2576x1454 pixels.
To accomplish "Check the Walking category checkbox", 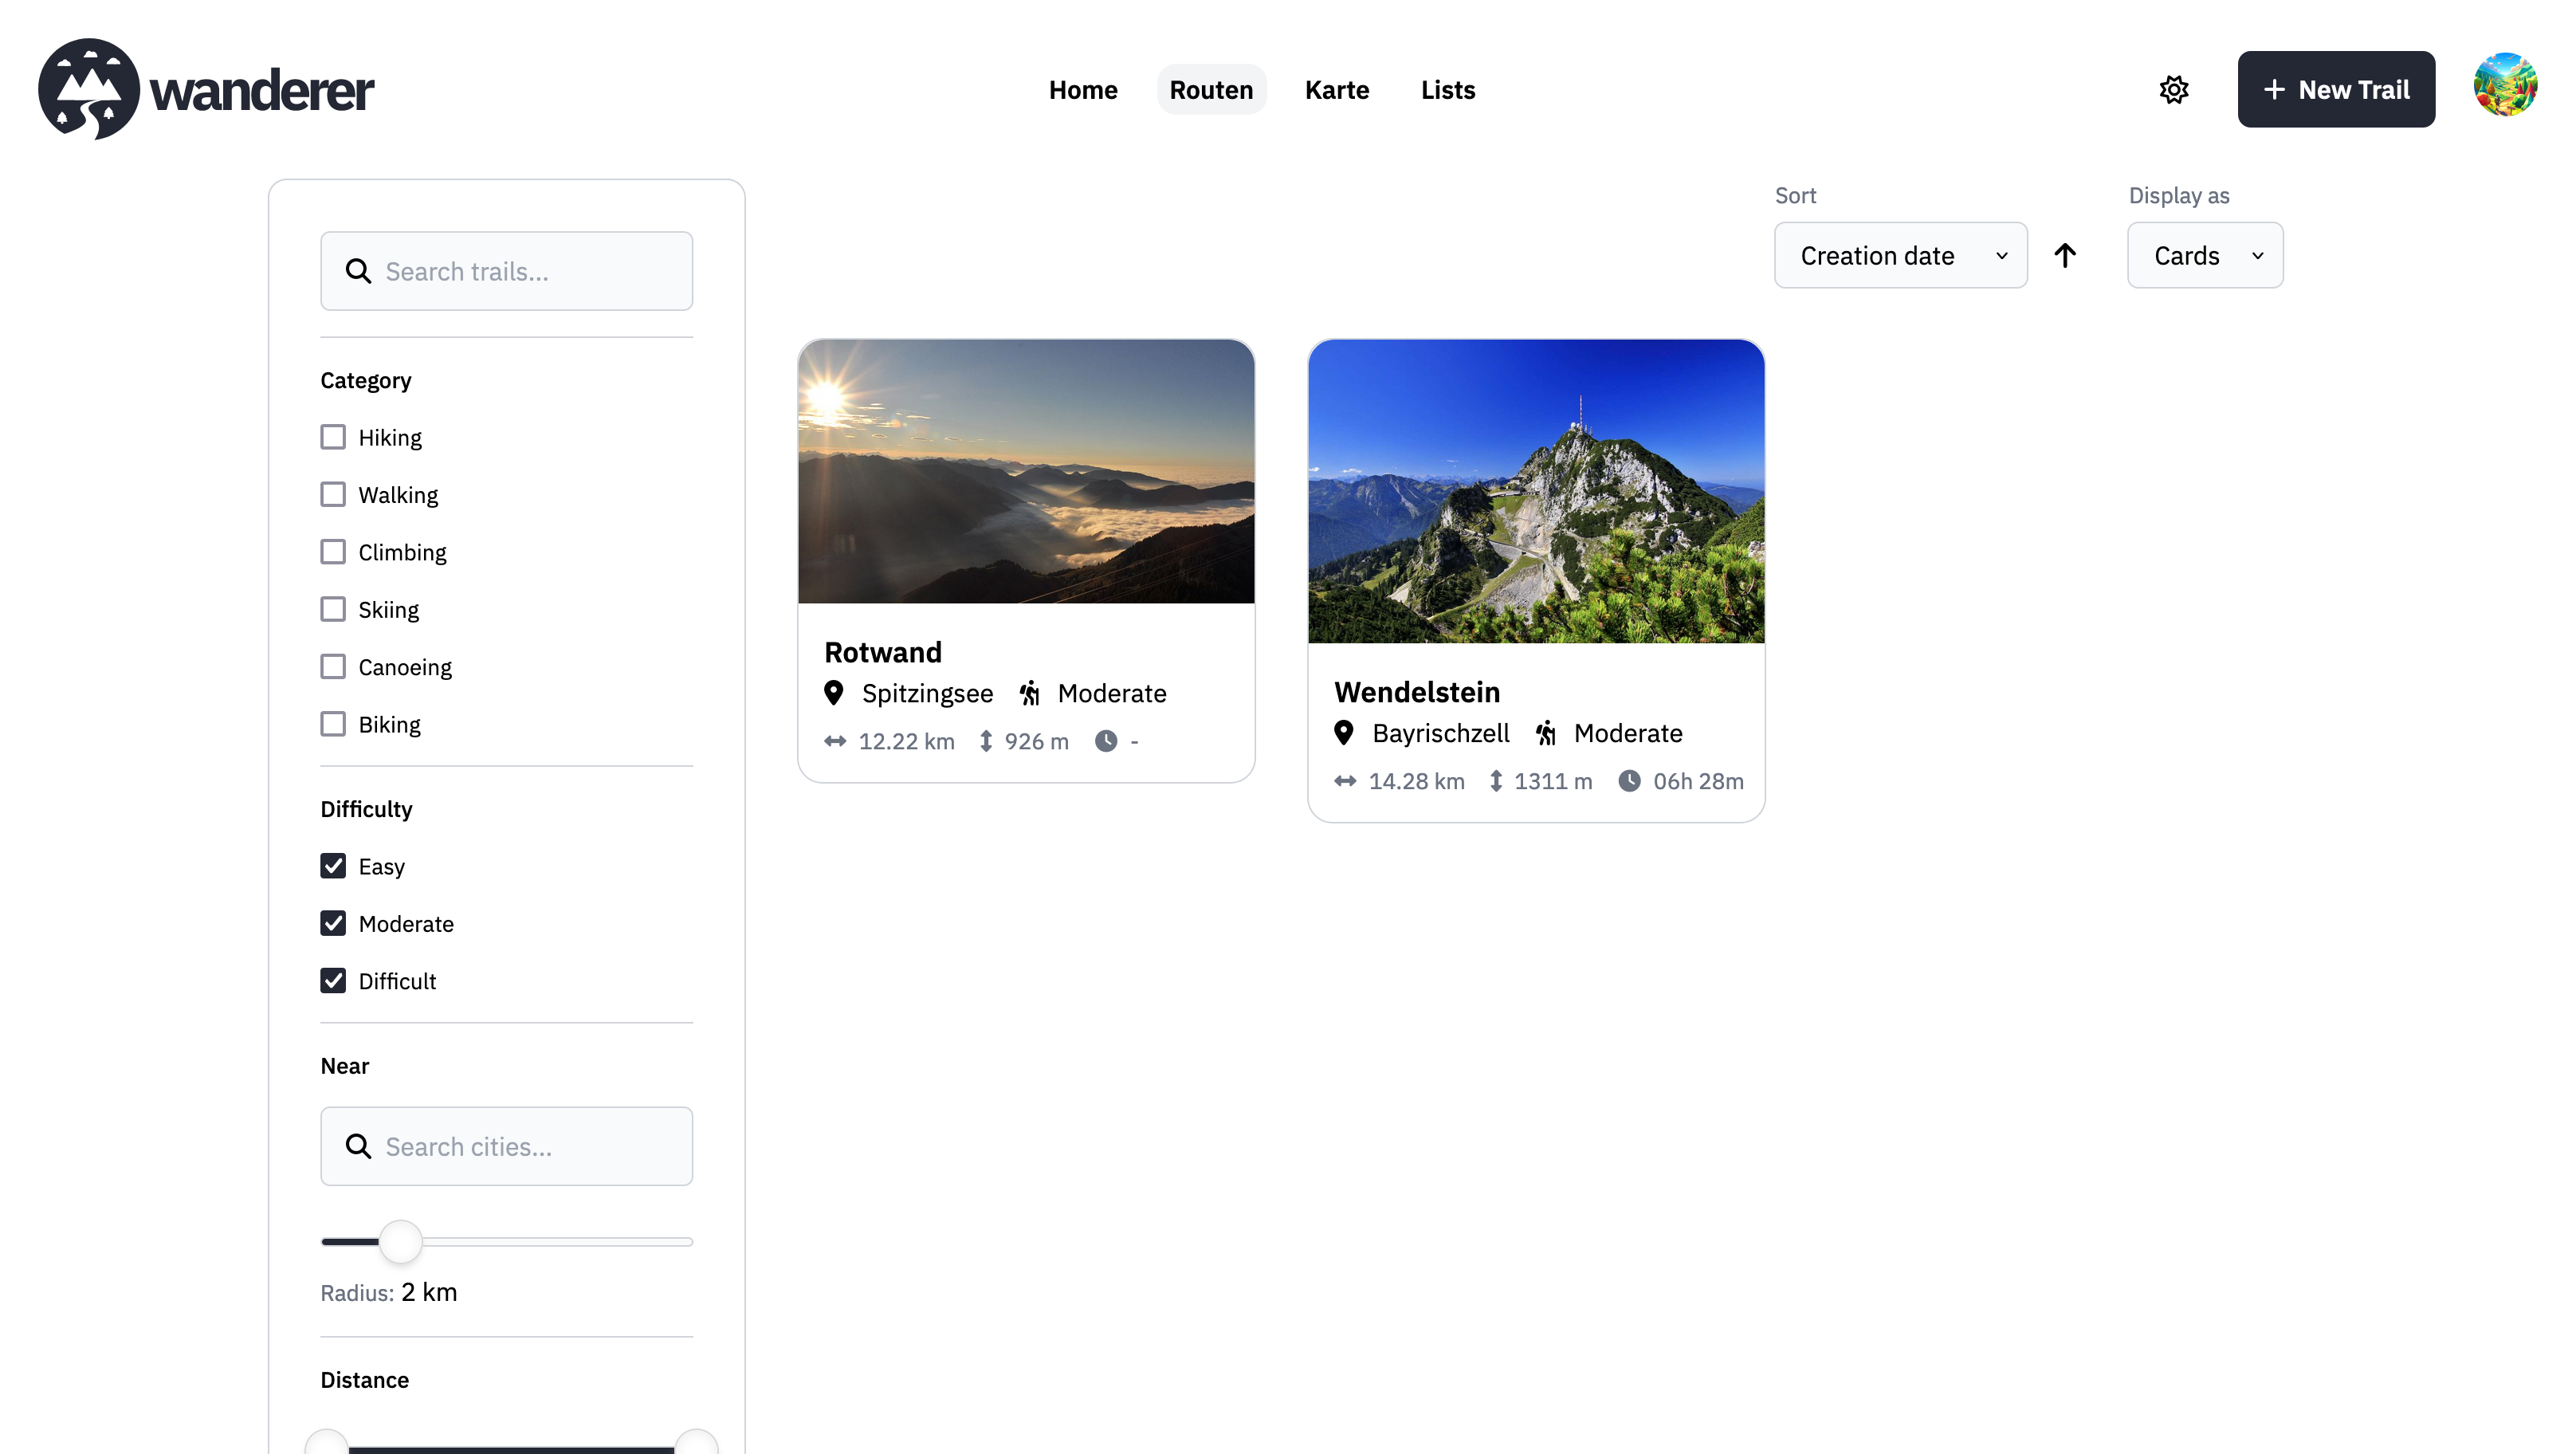I will 333,494.
